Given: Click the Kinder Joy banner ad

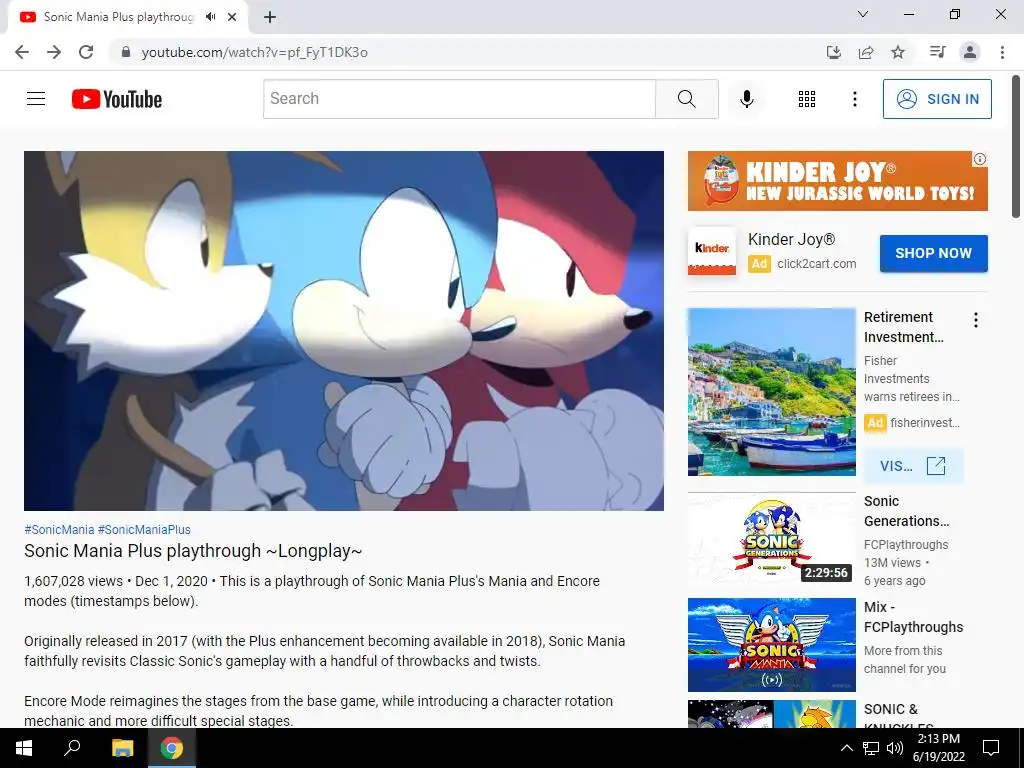Looking at the screenshot, I should (x=837, y=181).
